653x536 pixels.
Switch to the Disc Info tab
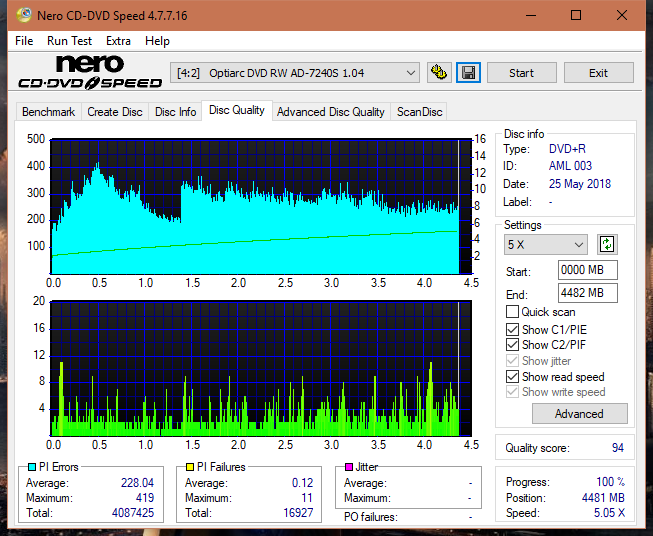(x=175, y=112)
